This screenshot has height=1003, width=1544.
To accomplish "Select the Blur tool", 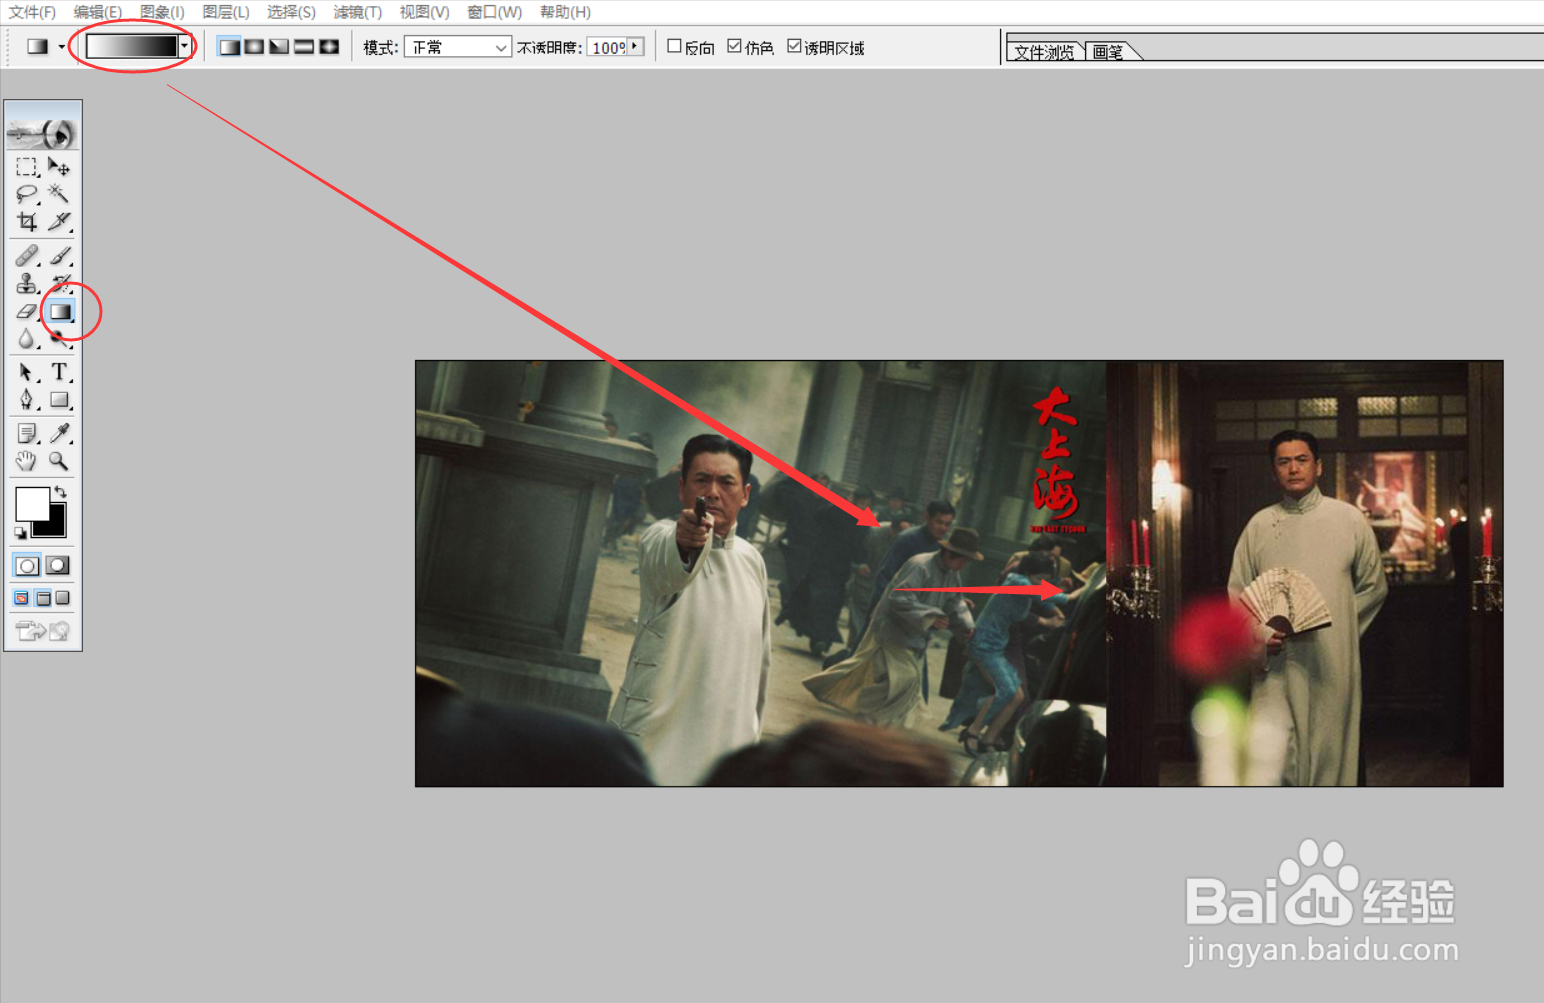I will pos(27,339).
